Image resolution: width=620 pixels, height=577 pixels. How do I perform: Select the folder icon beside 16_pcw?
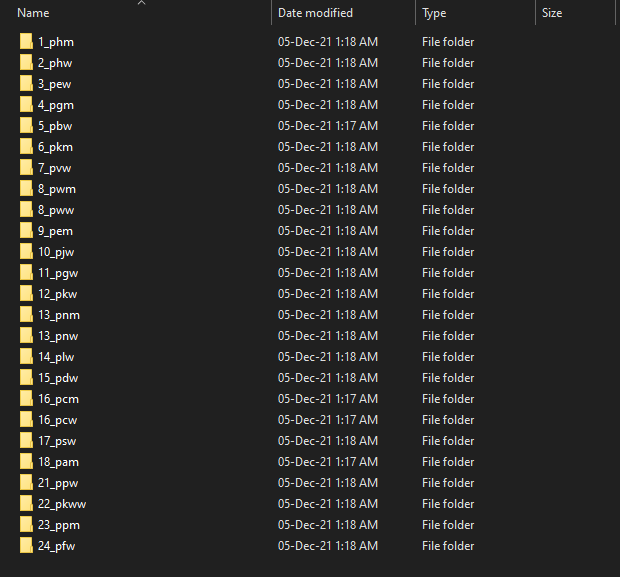tap(26, 420)
